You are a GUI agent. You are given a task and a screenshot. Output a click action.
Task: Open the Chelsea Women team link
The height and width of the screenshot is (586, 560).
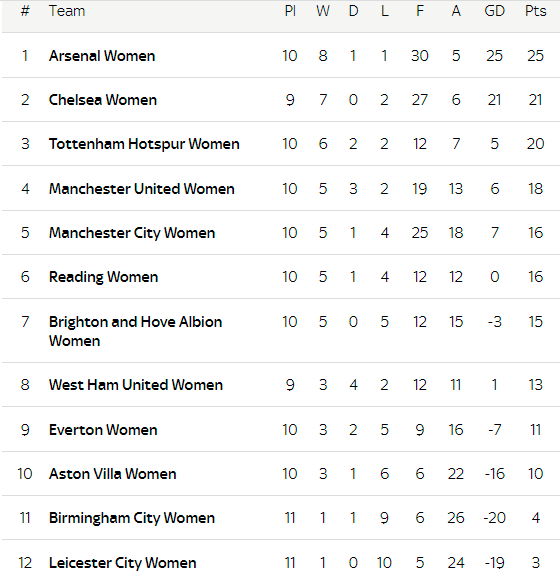(x=103, y=100)
